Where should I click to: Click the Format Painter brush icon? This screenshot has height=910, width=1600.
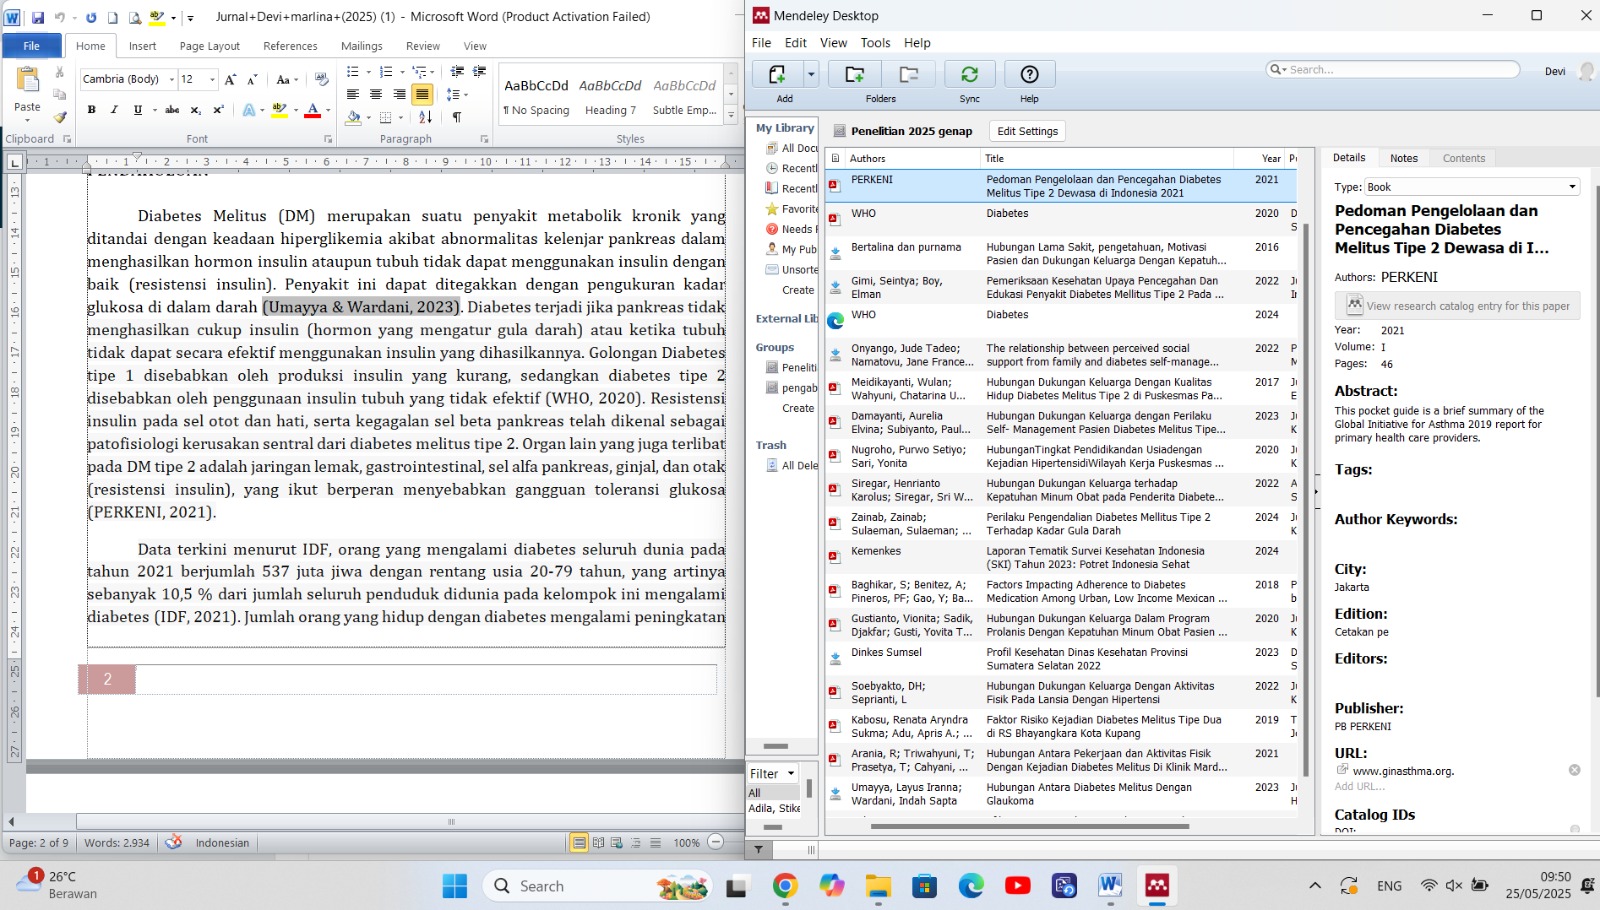tap(60, 117)
